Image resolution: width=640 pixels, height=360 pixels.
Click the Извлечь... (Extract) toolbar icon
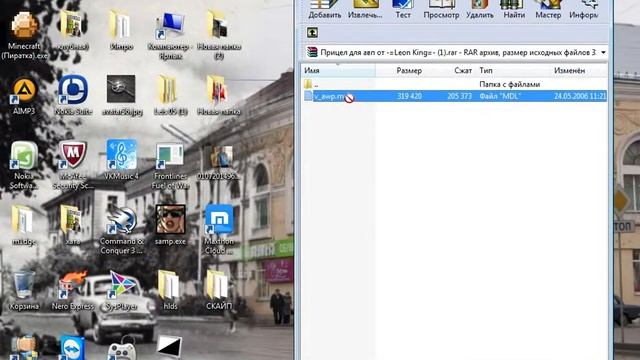365,9
